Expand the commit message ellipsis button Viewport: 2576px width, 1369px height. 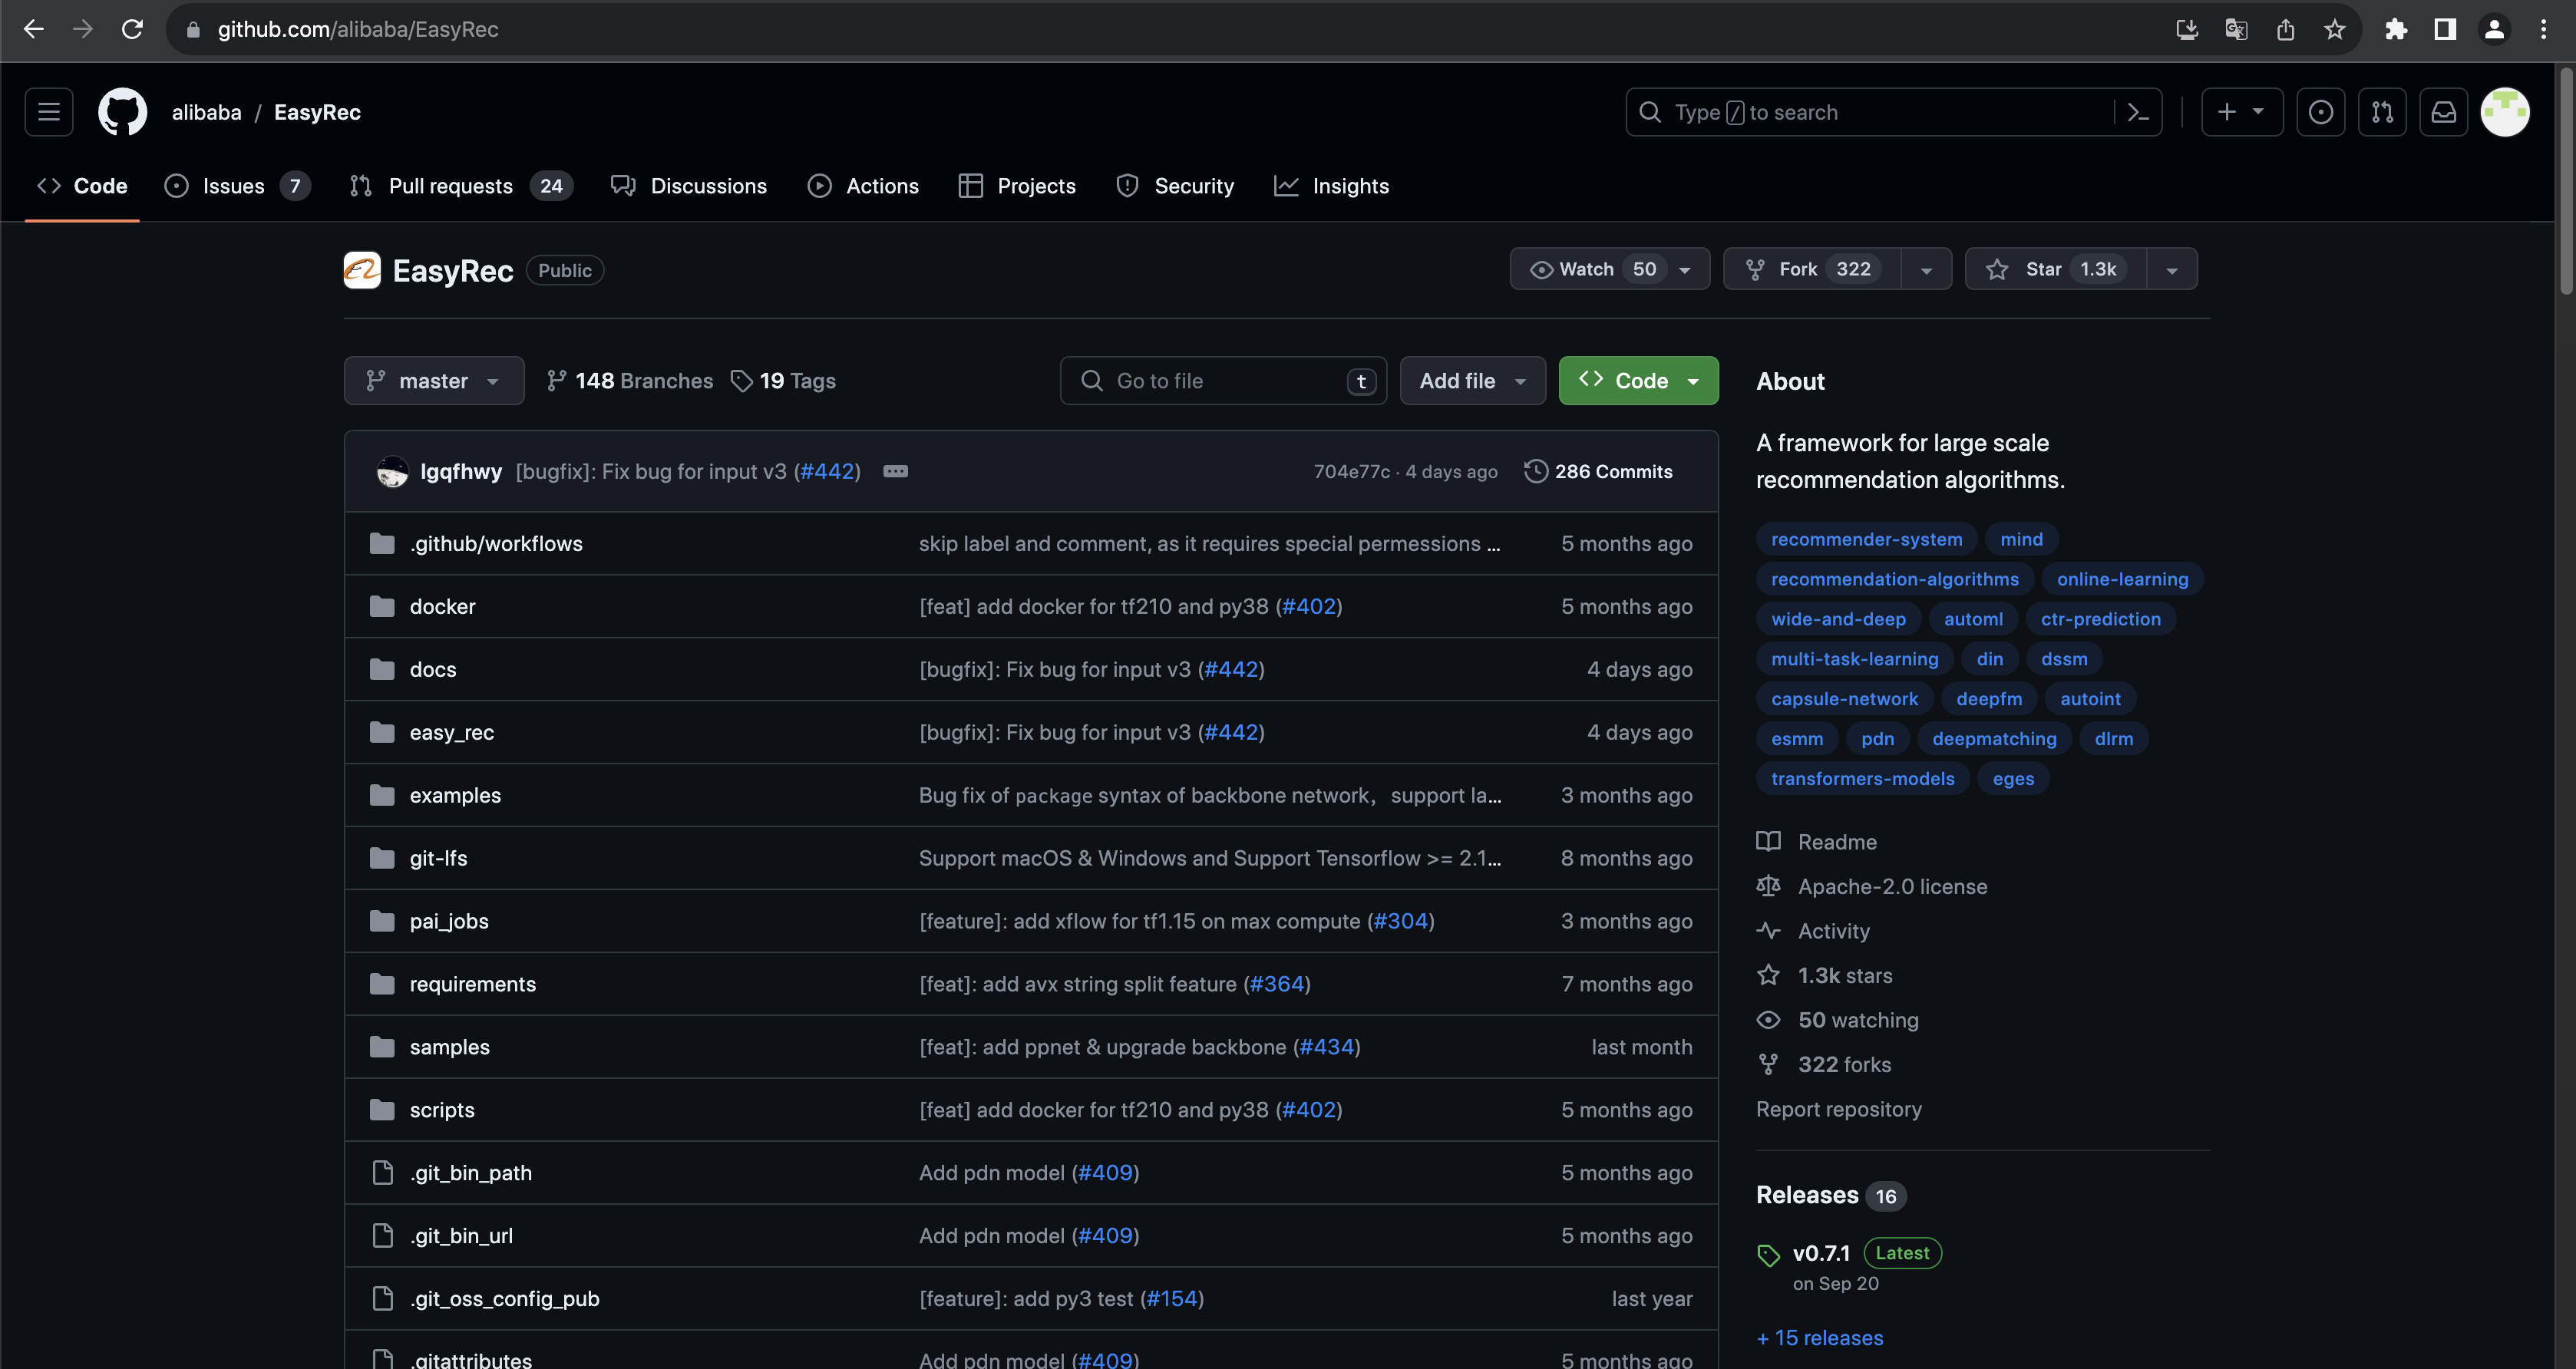895,471
